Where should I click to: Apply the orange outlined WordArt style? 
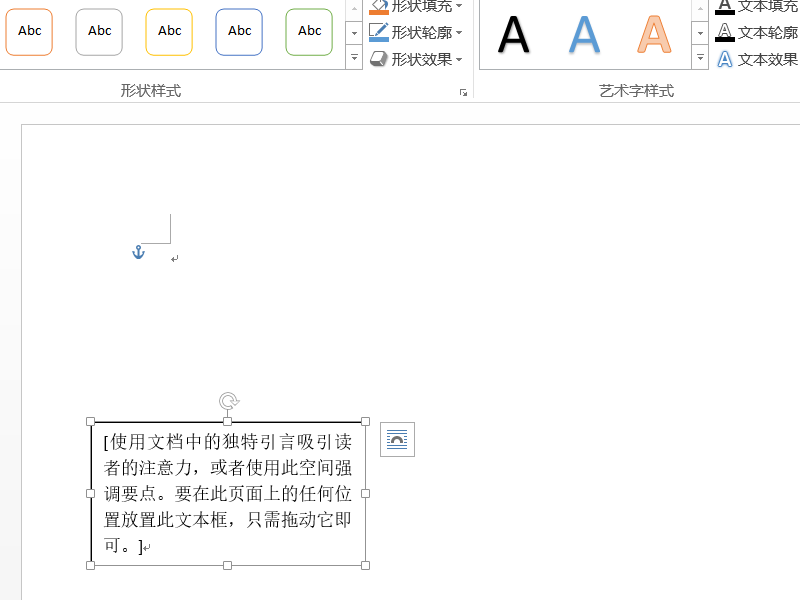click(x=654, y=35)
